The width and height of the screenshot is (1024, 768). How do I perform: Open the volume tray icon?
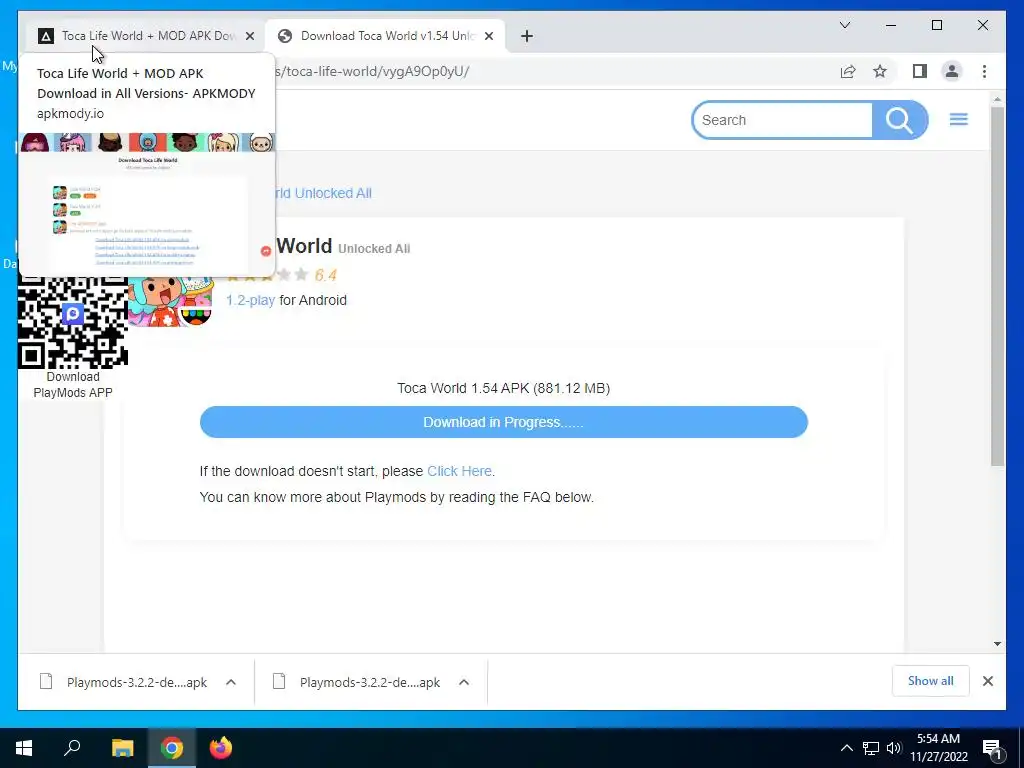click(894, 748)
